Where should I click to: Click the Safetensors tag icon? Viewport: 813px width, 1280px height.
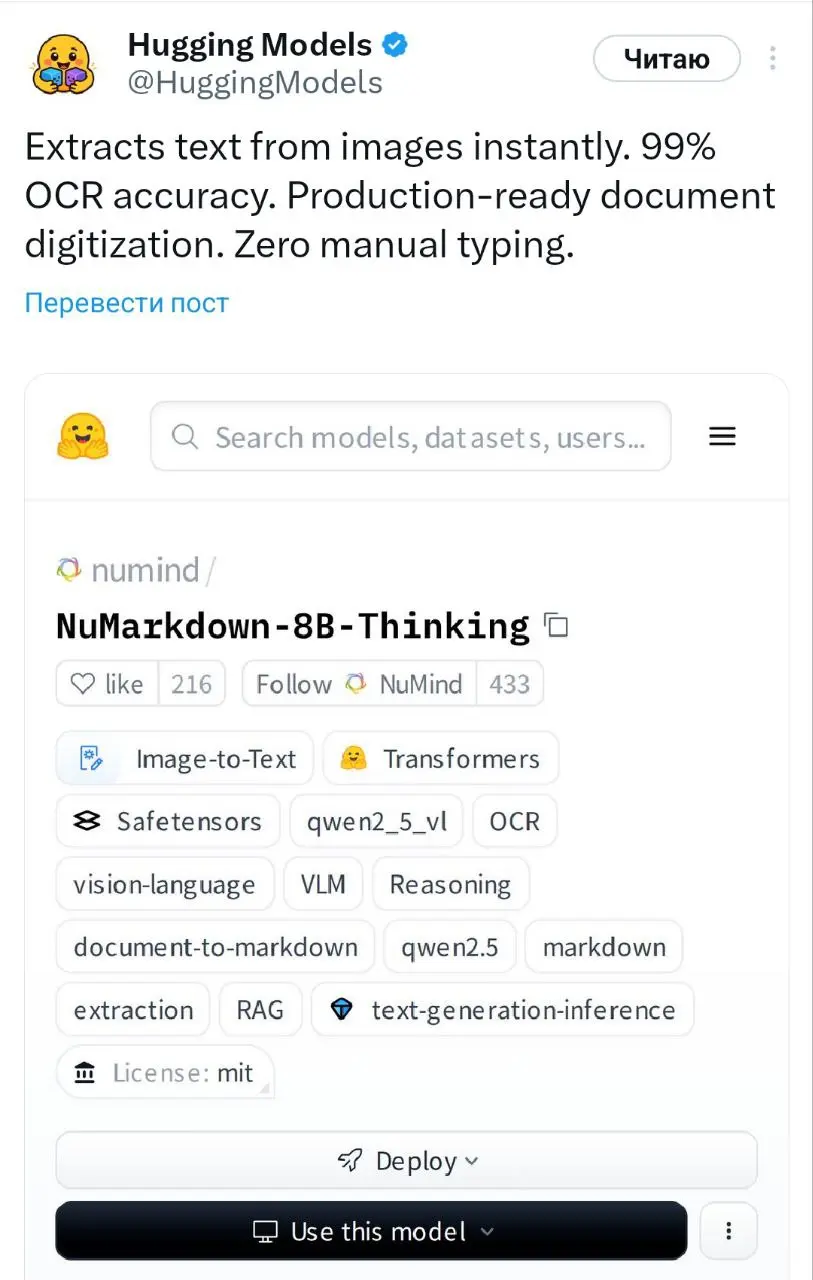(87, 820)
